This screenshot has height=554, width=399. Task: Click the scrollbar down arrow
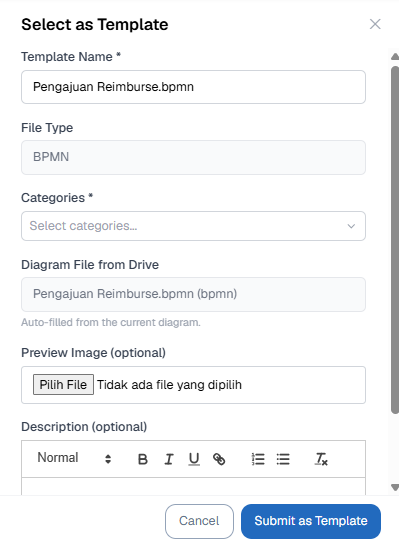point(395,487)
